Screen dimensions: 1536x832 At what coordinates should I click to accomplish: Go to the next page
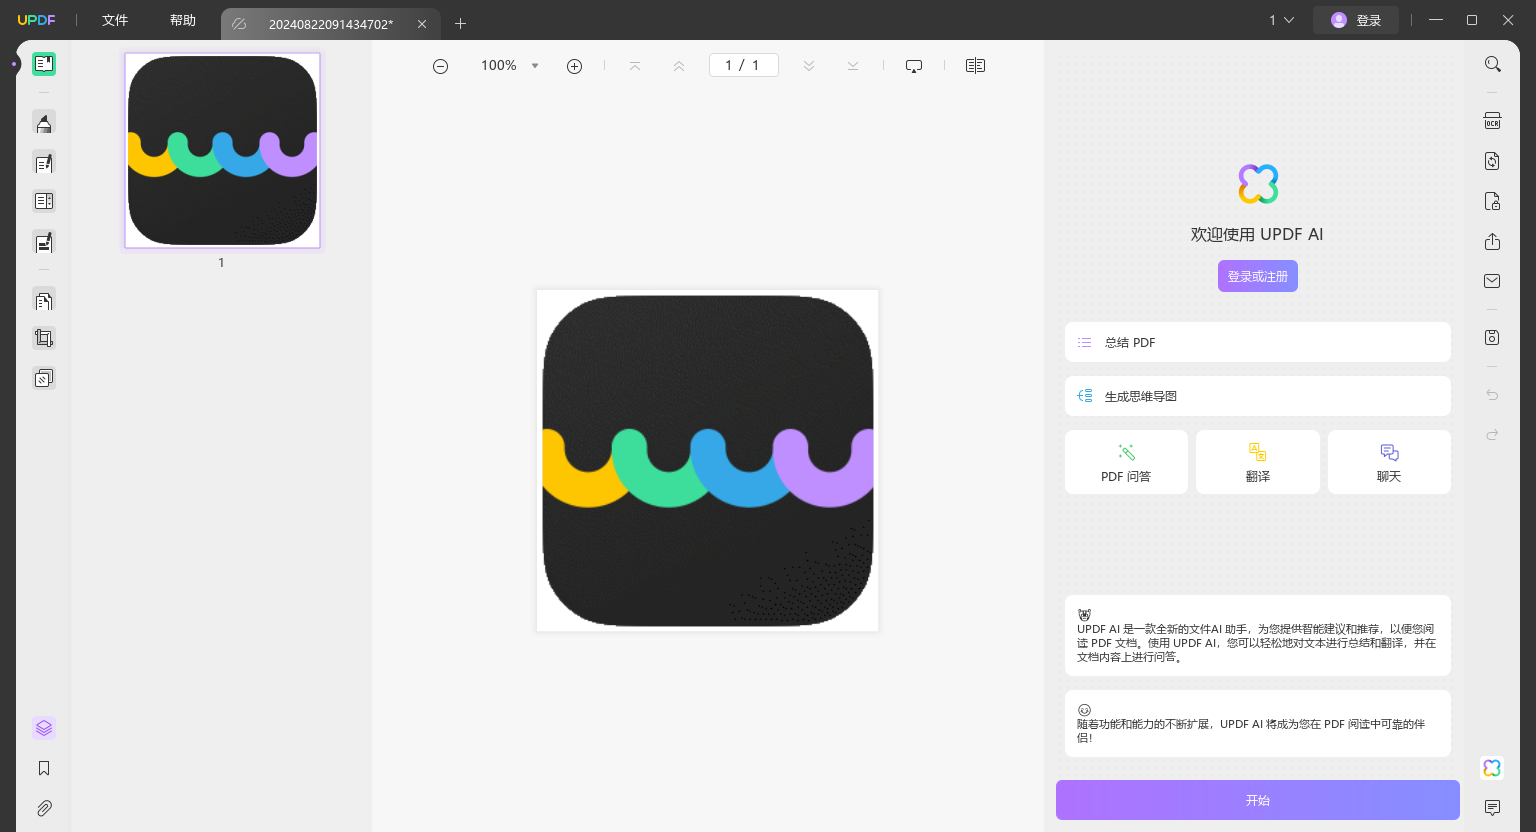click(x=809, y=66)
